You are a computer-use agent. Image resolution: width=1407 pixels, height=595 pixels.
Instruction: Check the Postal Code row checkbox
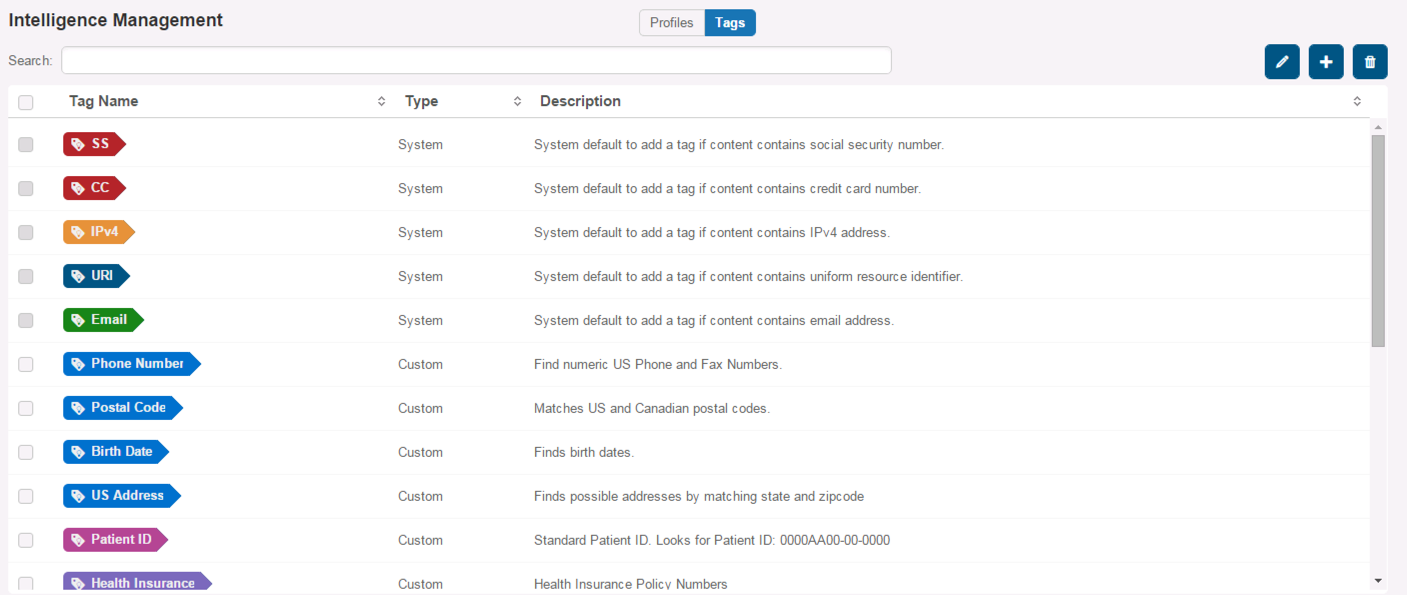coord(26,408)
